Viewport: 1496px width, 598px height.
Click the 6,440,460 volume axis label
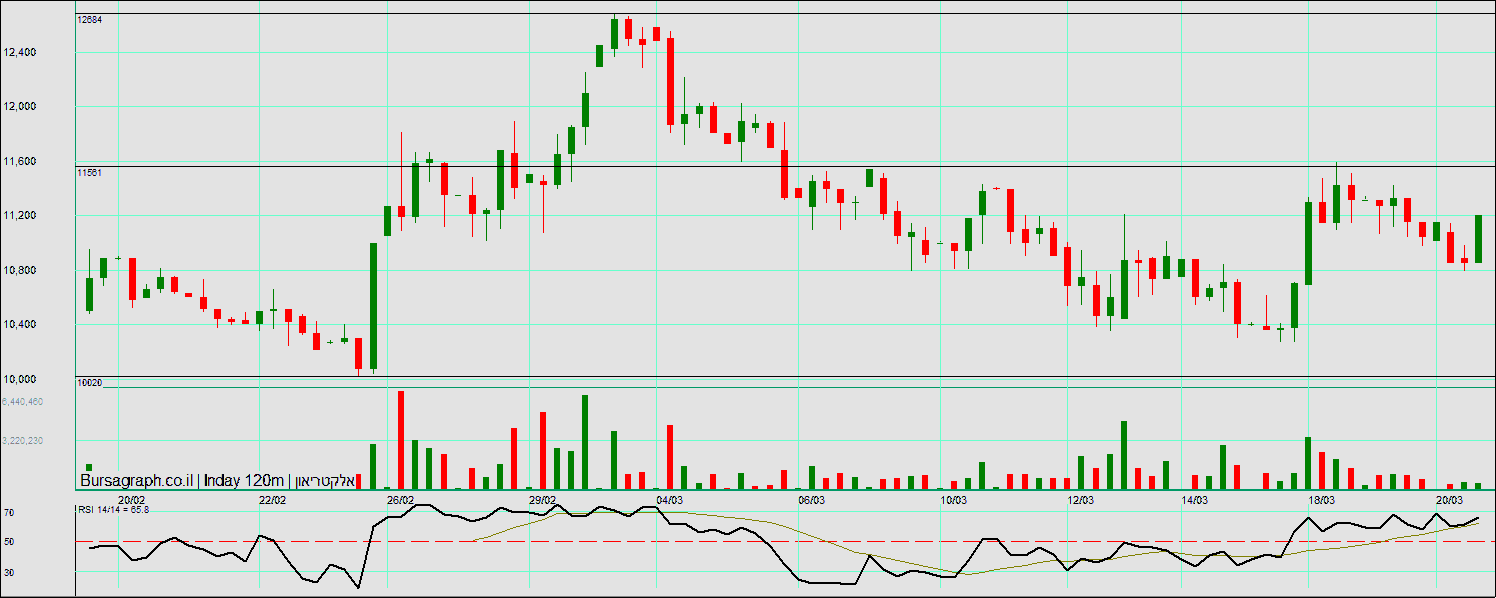pos(22,401)
